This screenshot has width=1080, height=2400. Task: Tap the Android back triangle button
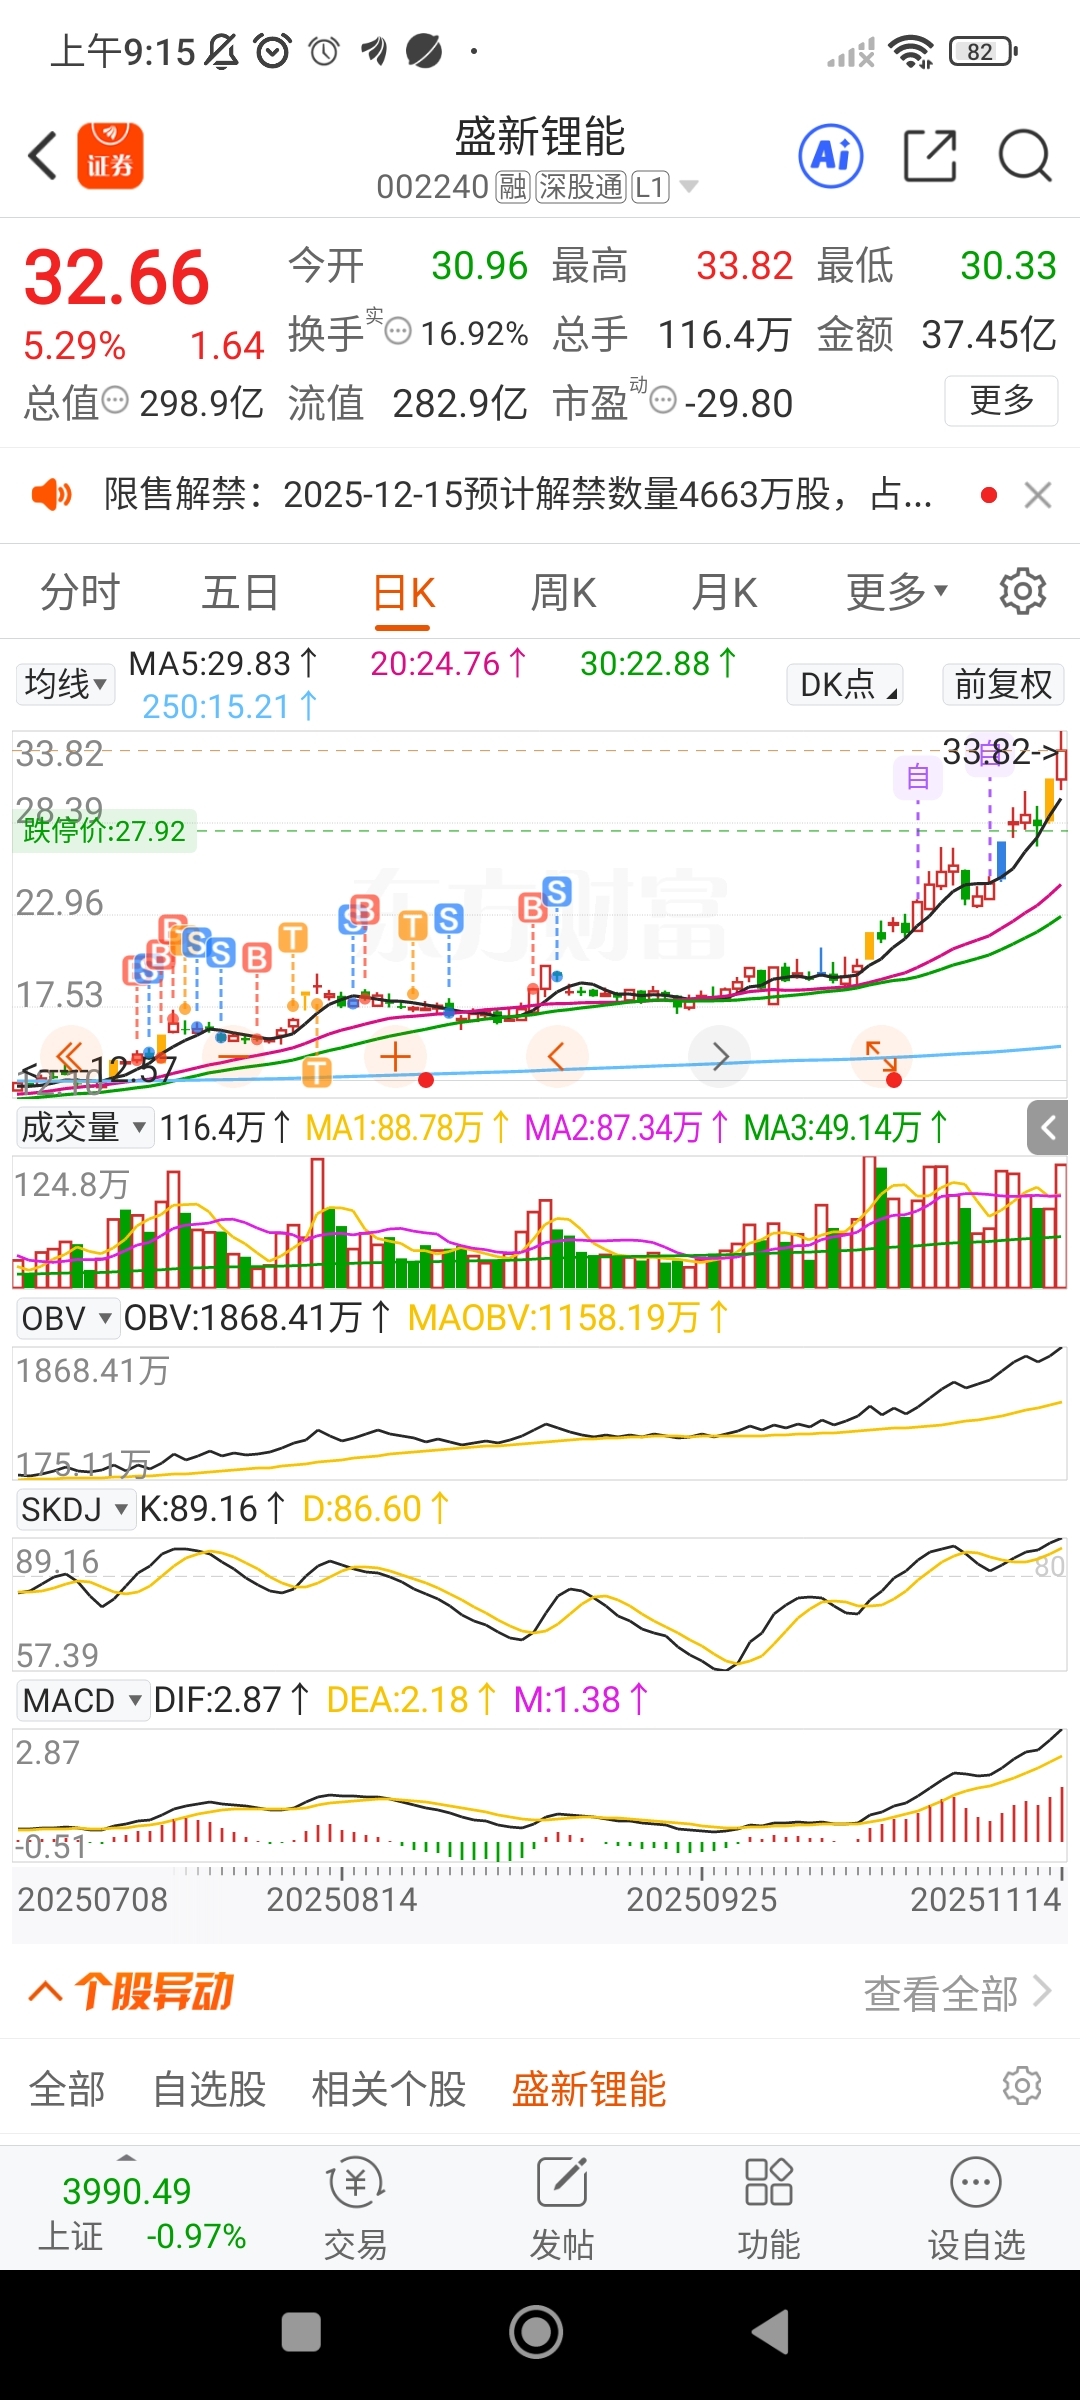point(770,2332)
